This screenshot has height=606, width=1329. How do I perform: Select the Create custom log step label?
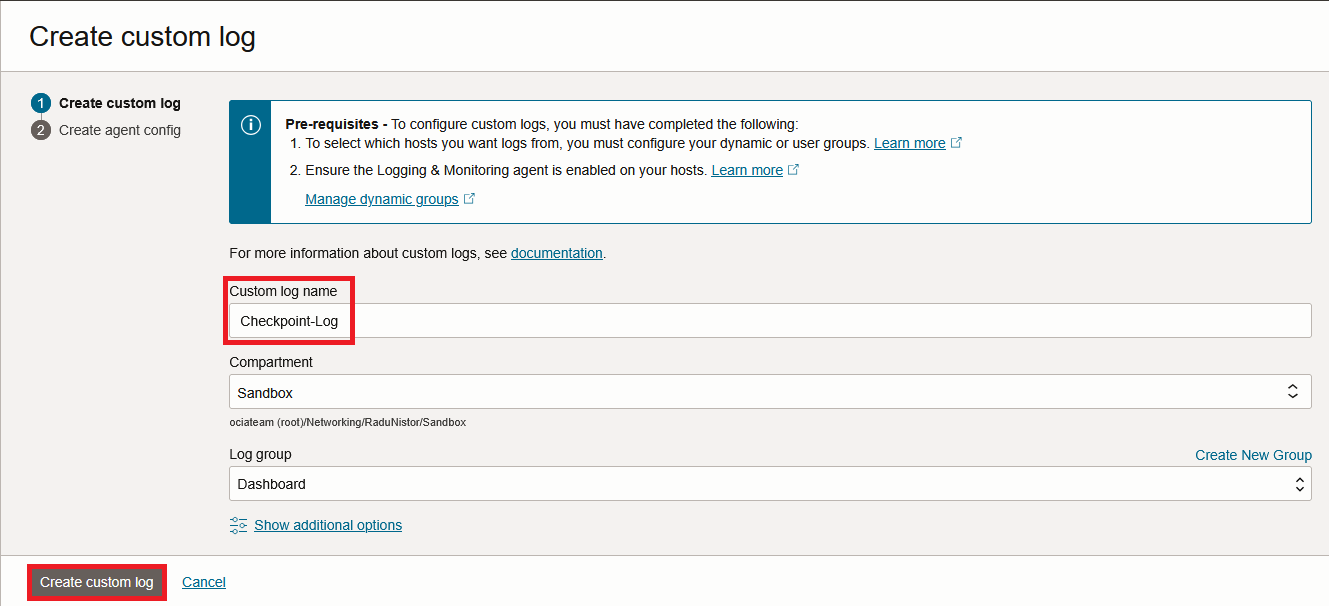point(120,103)
